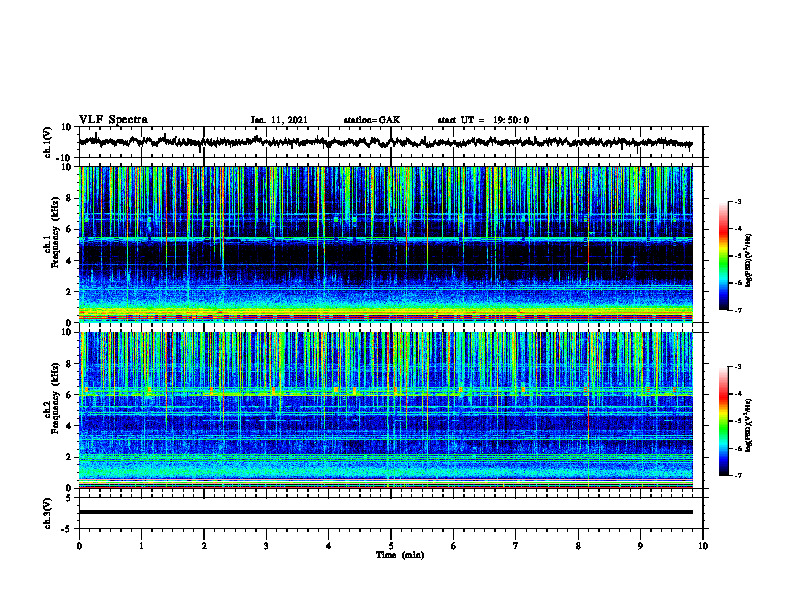Click the ch.1 voltage waveform trace
This screenshot has height=612, width=792.
pos(385,142)
